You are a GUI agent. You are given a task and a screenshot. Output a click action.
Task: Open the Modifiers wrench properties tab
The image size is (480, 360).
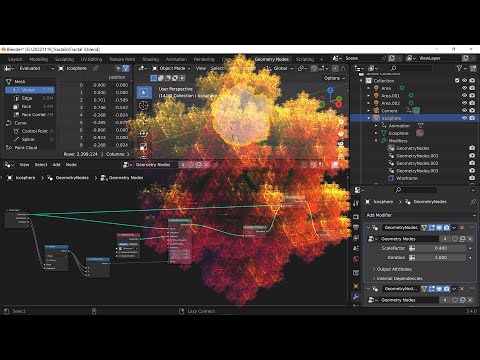[356, 296]
